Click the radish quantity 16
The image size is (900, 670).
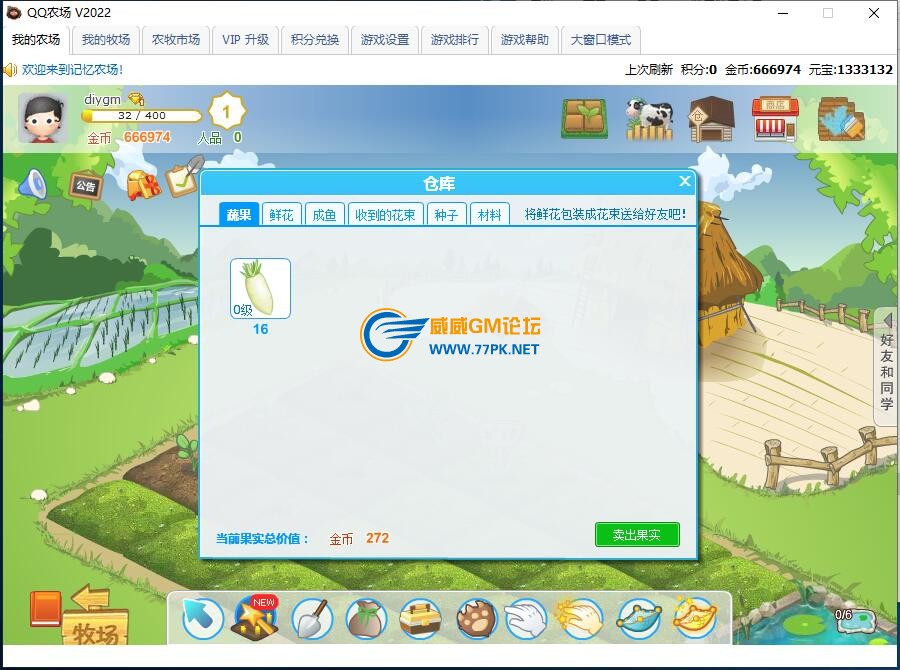pos(260,329)
